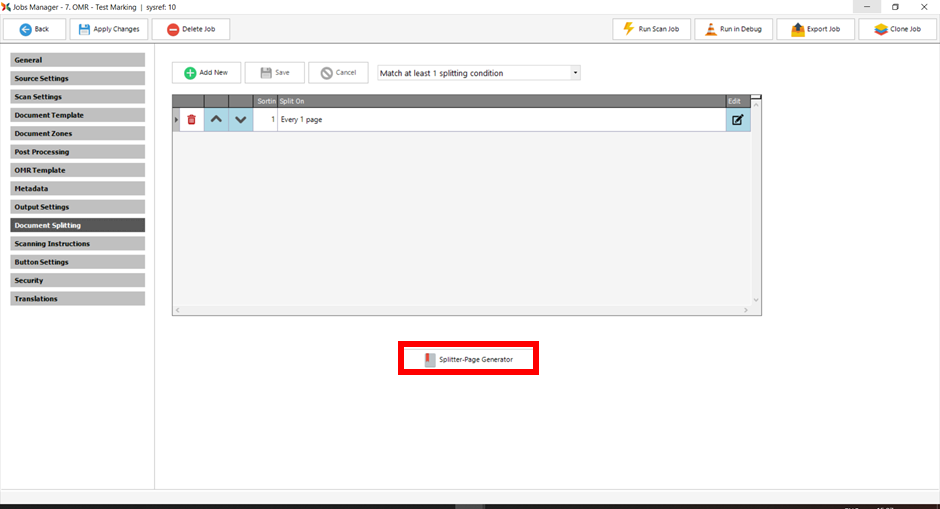Select the 'Every 1 page' row cell
This screenshot has width=940, height=509.
[500, 120]
